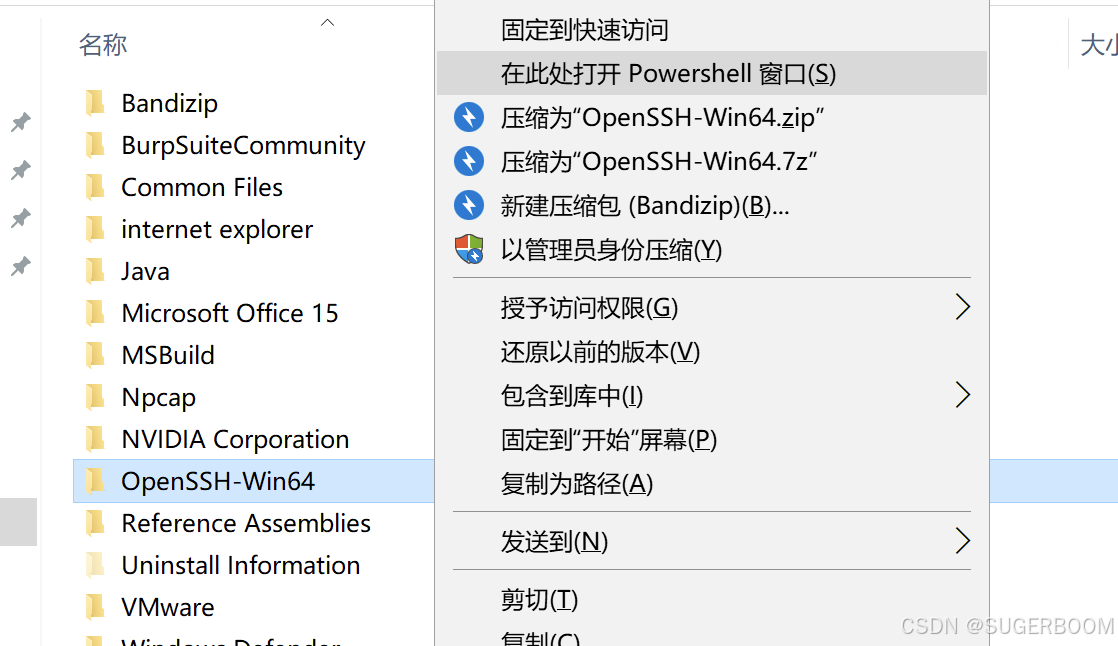The width and height of the screenshot is (1118, 646).
Task: Click Bandizip icon beside OpenSSH-Win64.zip entry
Action: 469,118
